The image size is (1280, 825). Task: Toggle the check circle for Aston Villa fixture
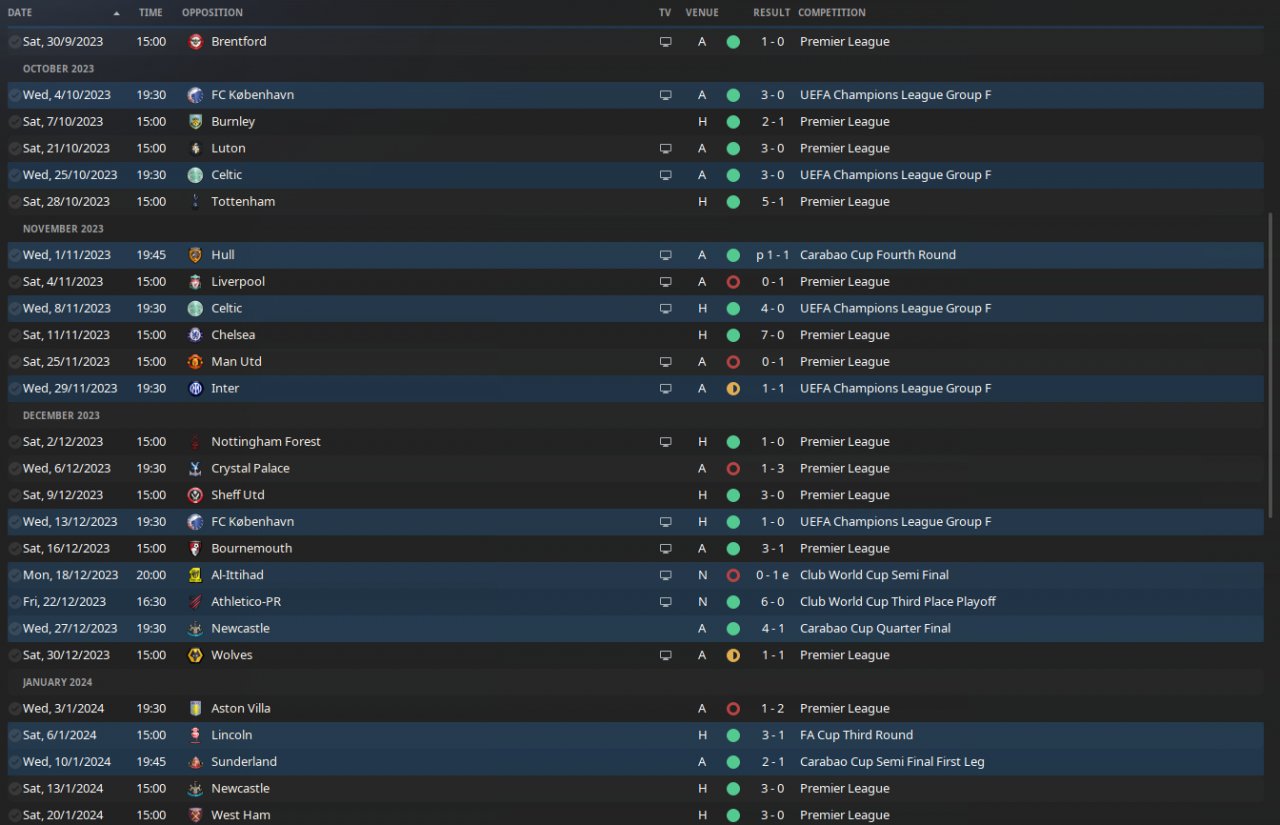[x=14, y=709]
